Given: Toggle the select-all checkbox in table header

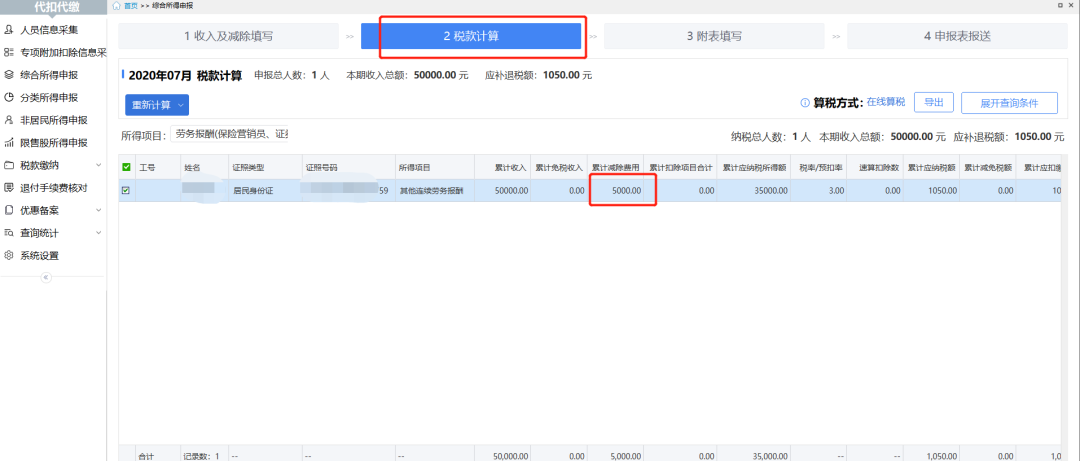Looking at the screenshot, I should (x=126, y=167).
